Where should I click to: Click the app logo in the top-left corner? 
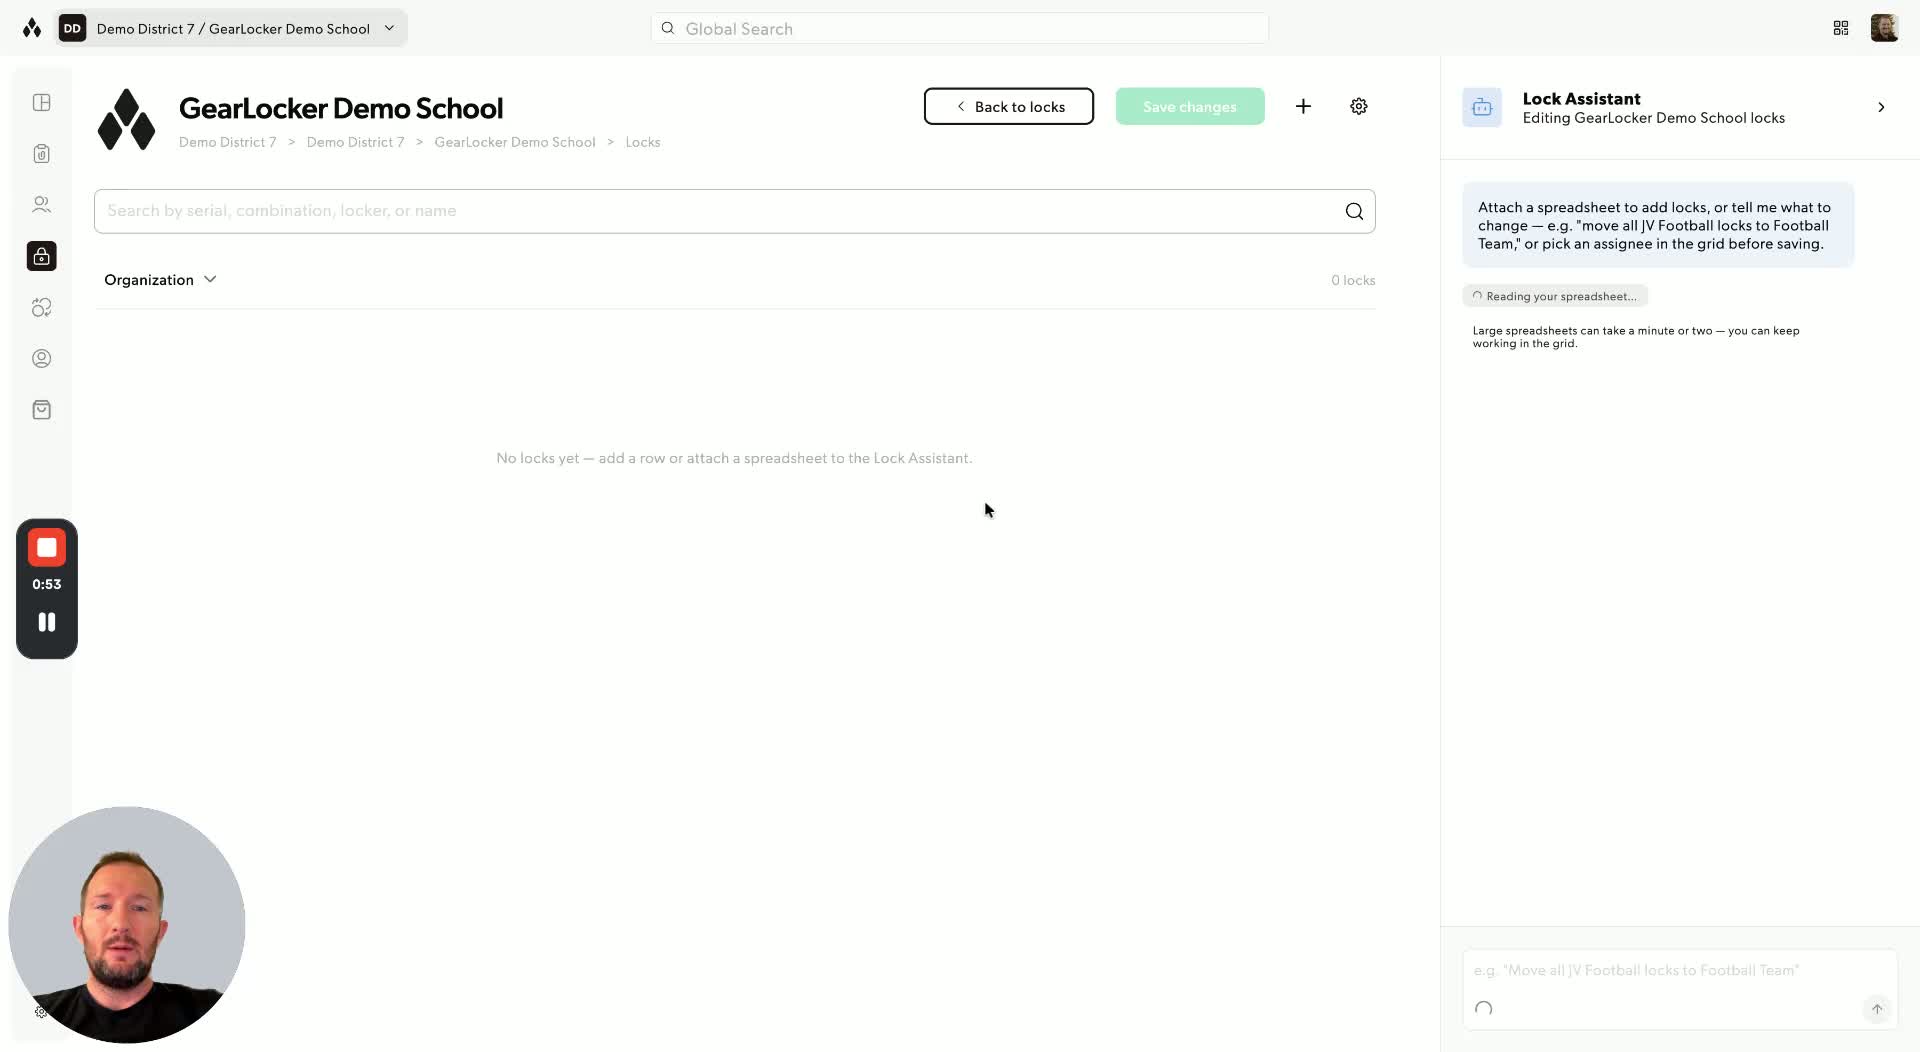pos(32,28)
